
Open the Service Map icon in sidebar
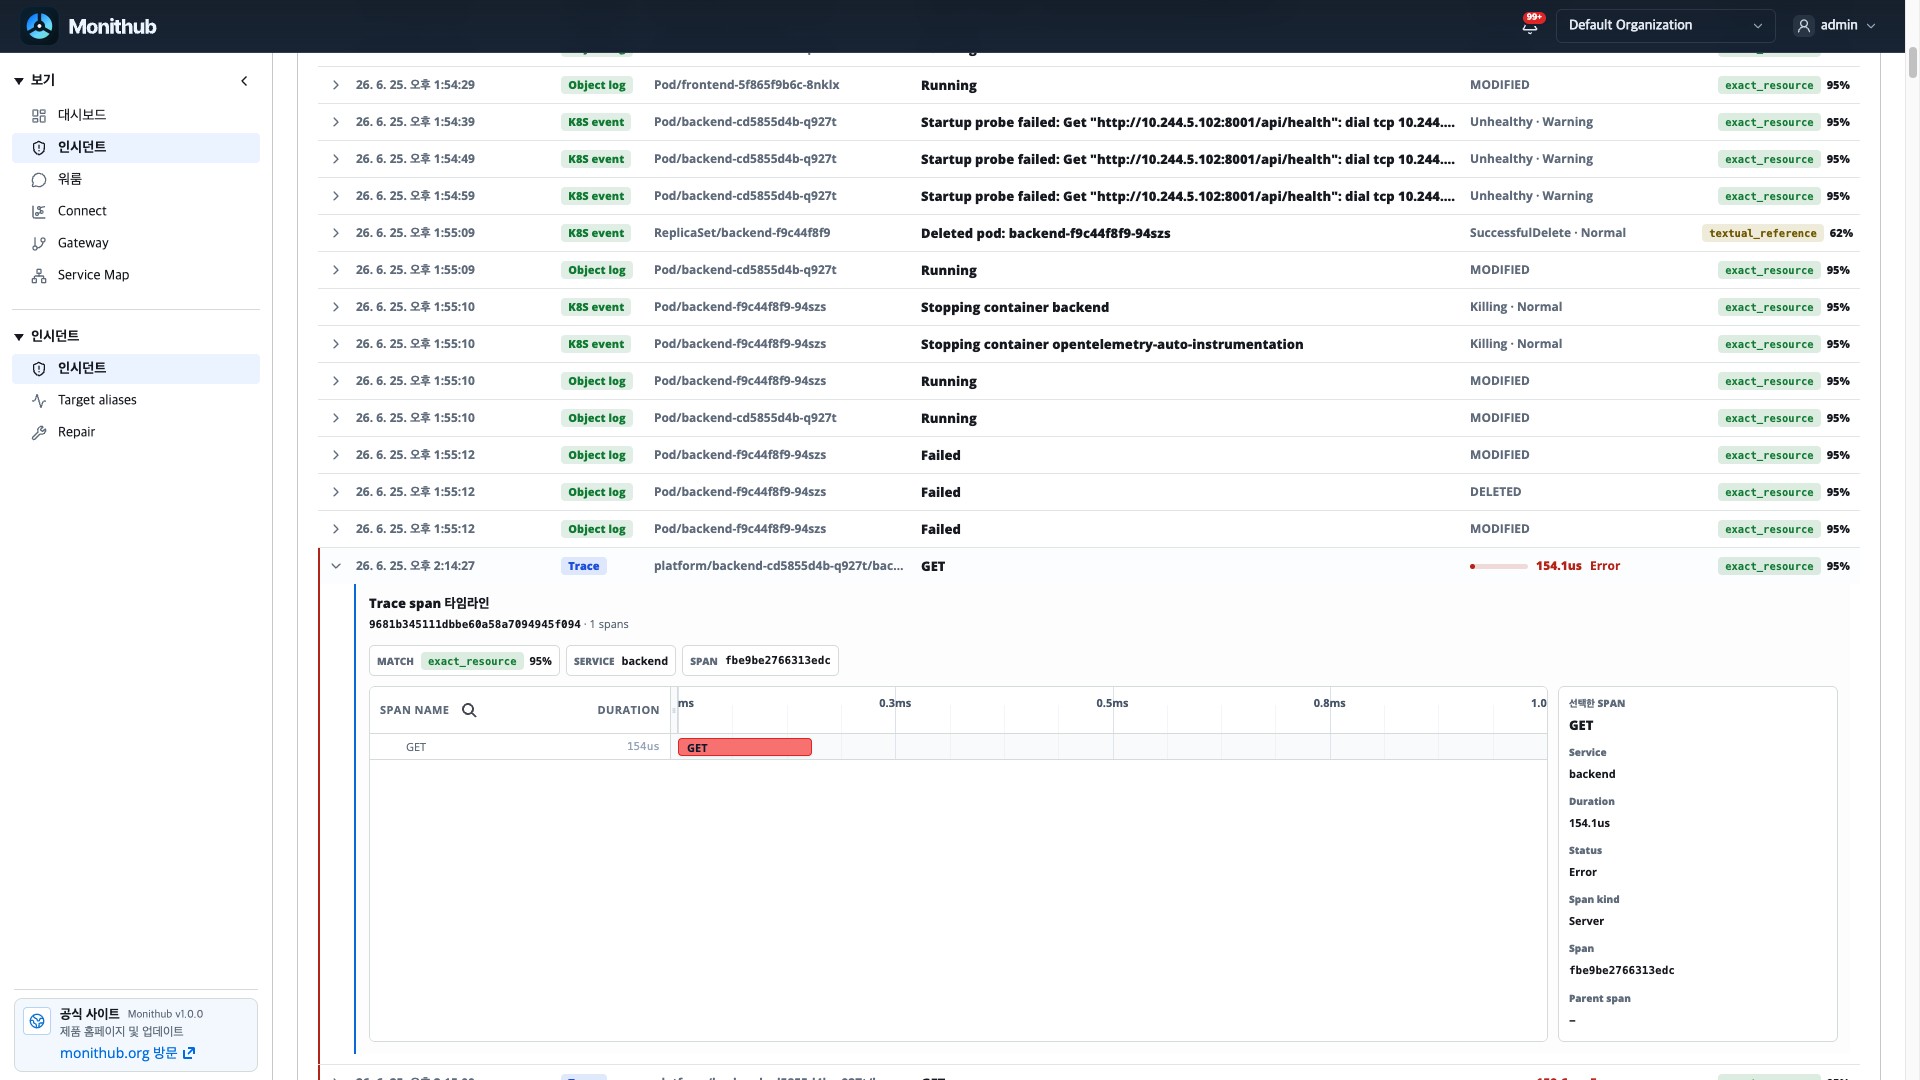(39, 275)
